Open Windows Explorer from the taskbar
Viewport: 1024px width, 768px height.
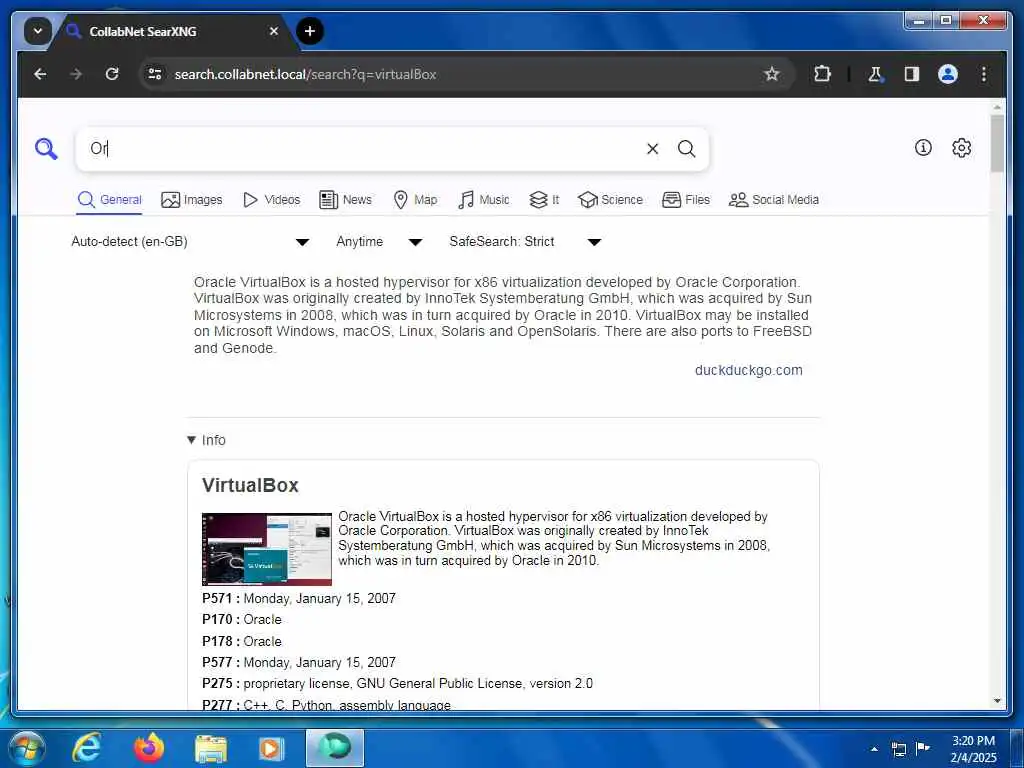[x=210, y=748]
